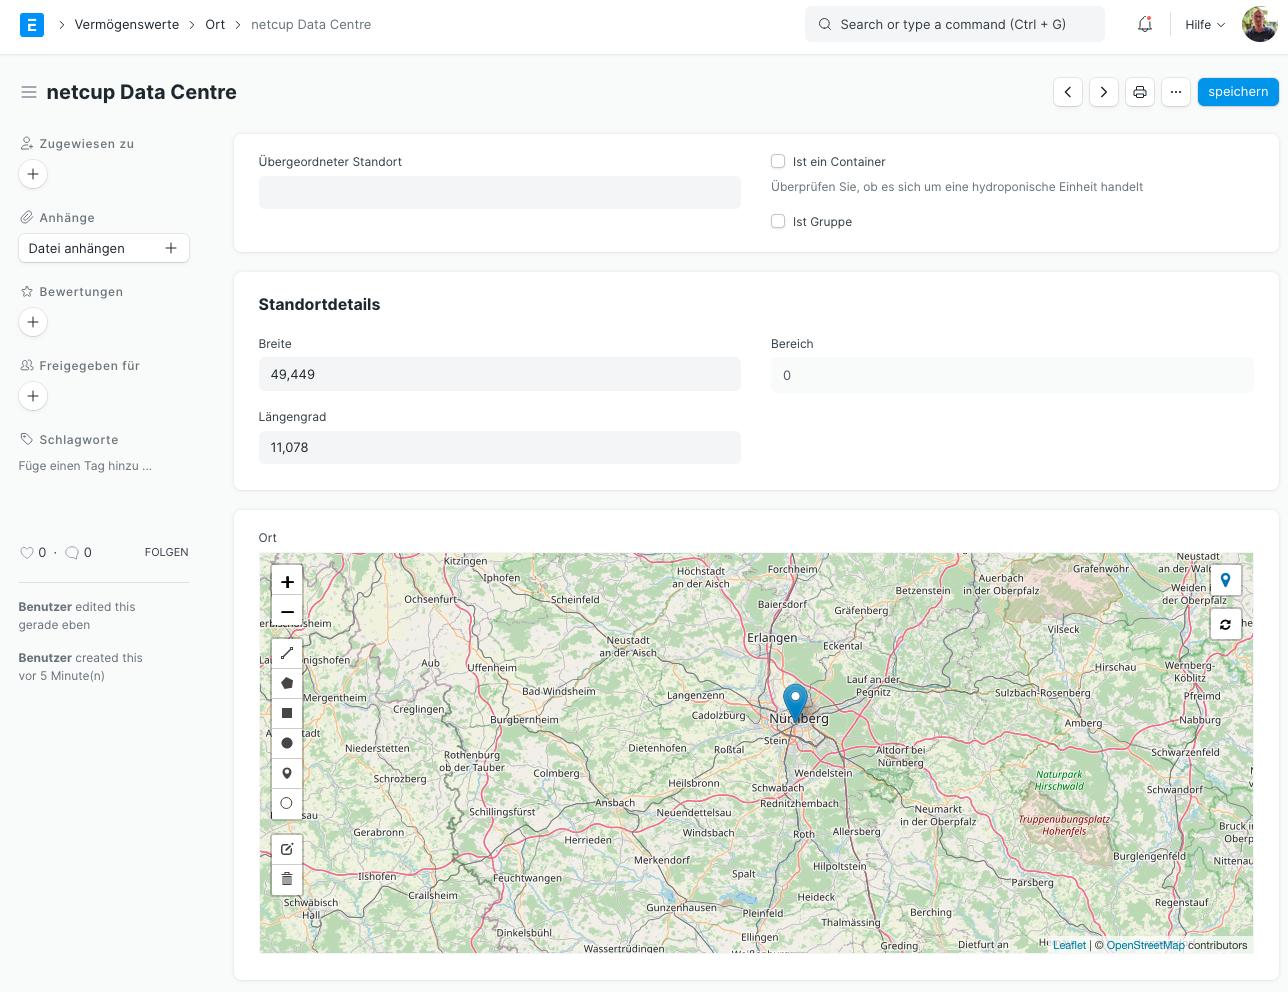Open the user avatar menu
Image resolution: width=1288 pixels, height=992 pixels.
[x=1259, y=24]
